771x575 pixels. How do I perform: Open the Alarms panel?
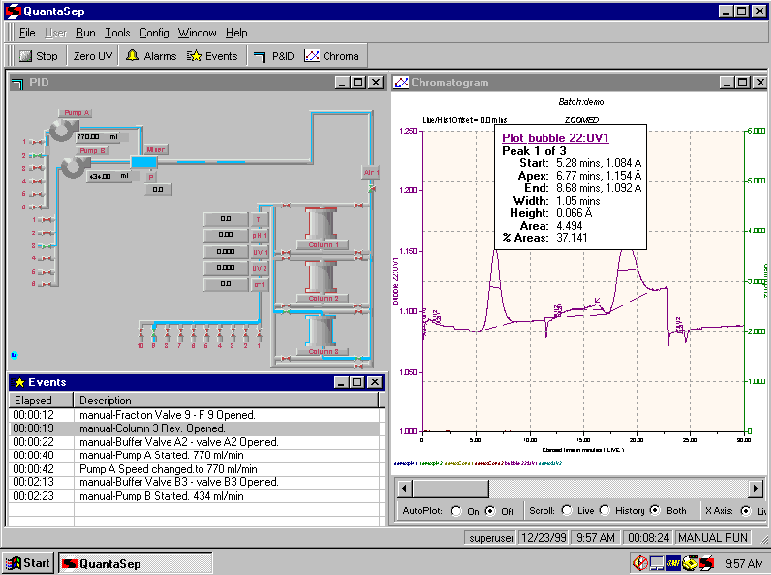point(151,56)
